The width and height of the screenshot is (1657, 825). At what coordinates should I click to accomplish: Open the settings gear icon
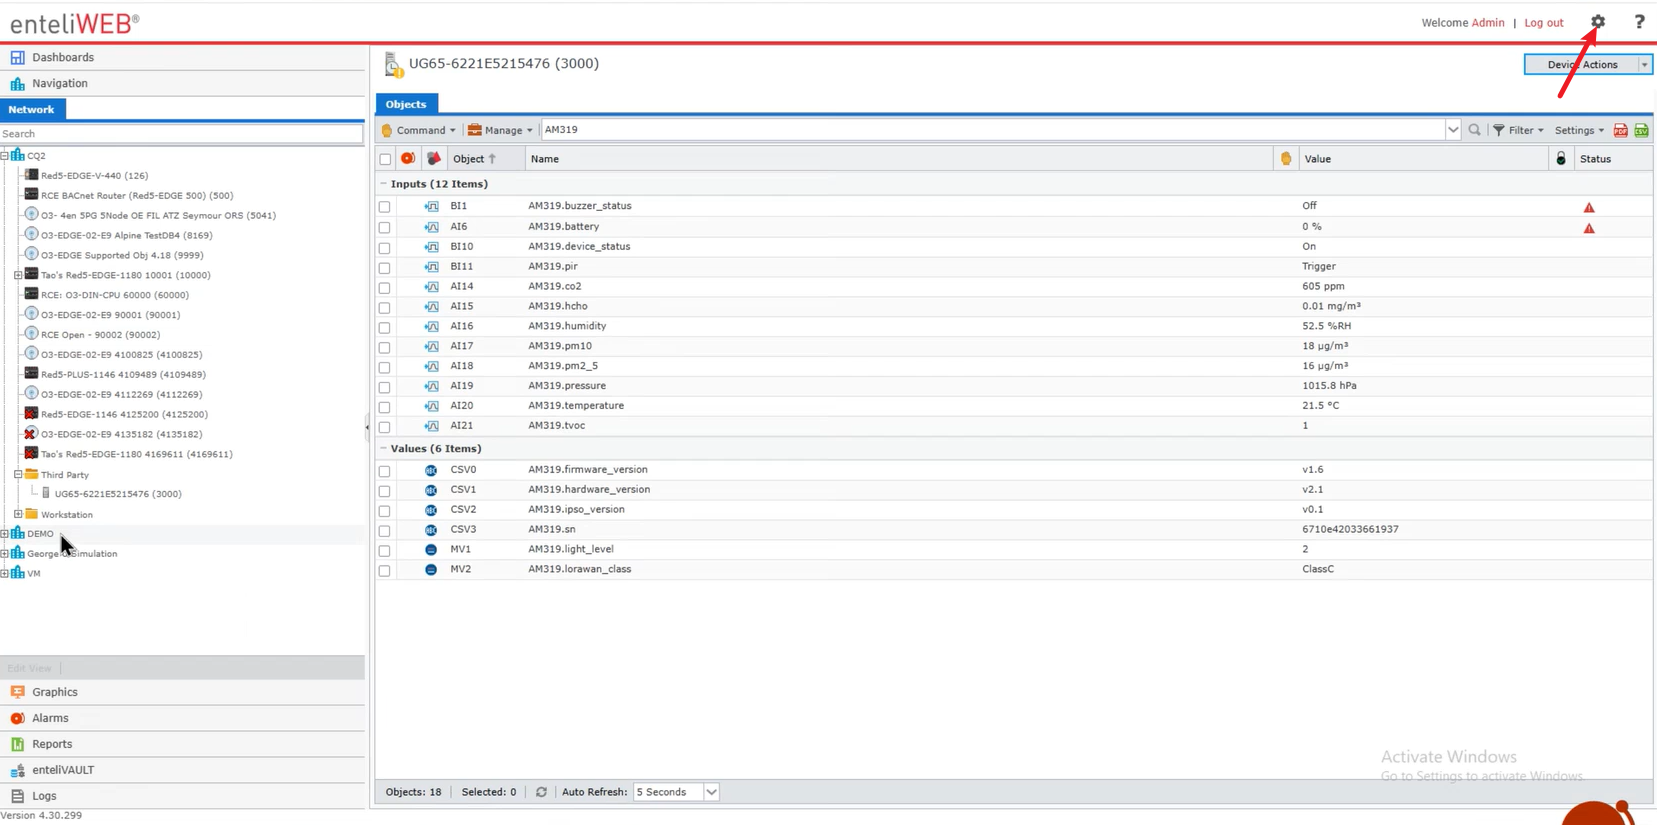1597,21
